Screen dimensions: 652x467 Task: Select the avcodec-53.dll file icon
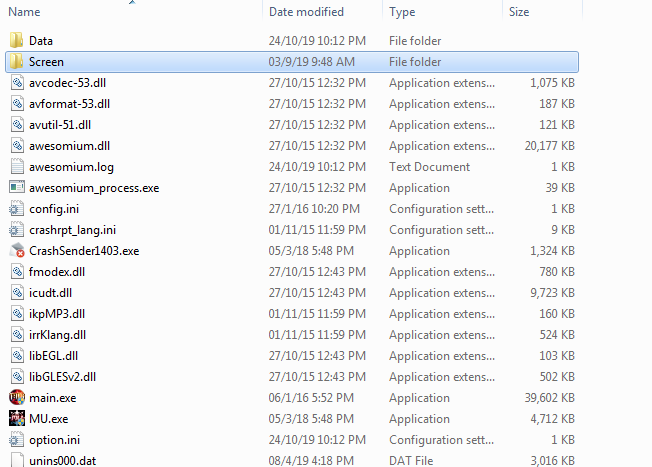point(16,83)
